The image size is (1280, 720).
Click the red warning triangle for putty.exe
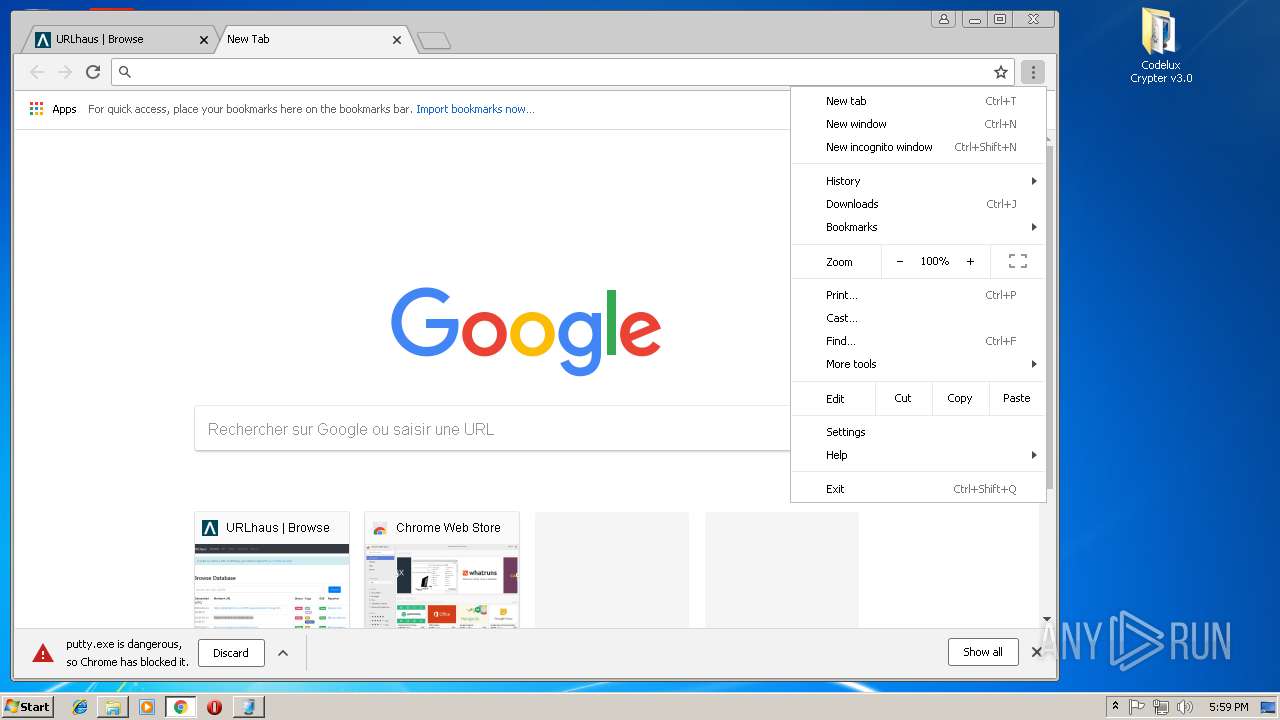click(x=43, y=653)
